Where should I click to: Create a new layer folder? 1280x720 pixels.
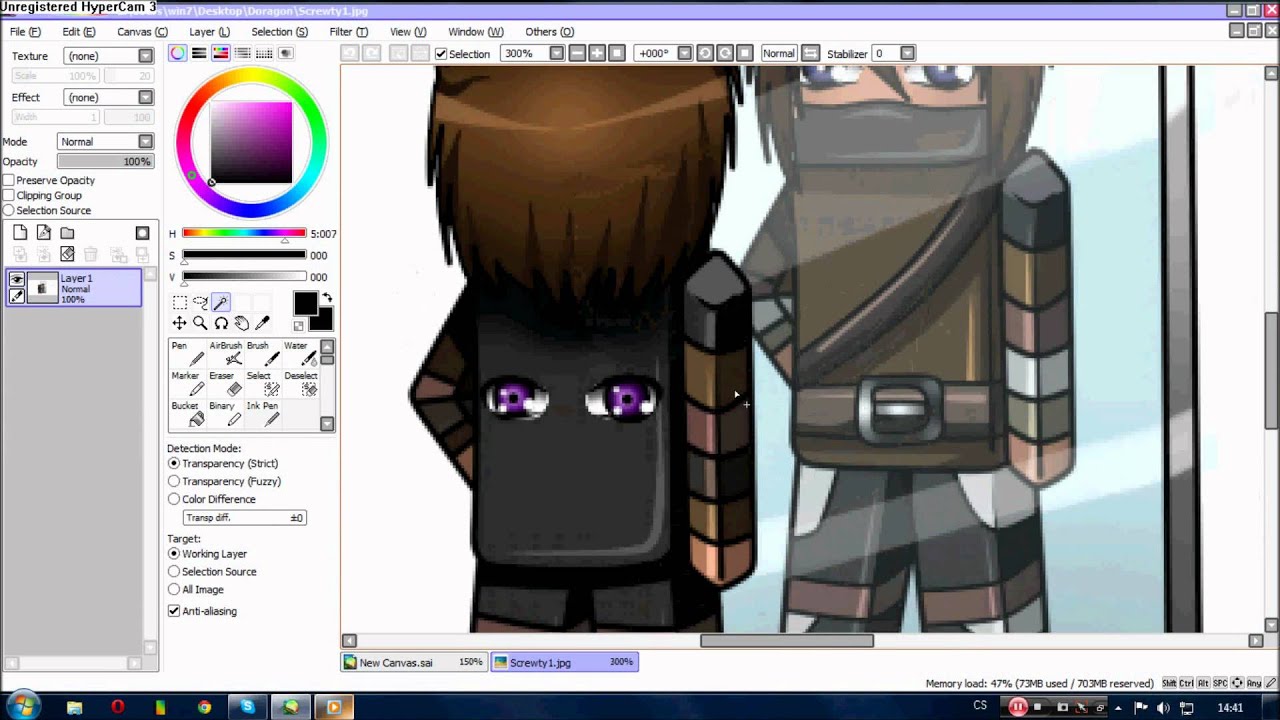tap(67, 233)
